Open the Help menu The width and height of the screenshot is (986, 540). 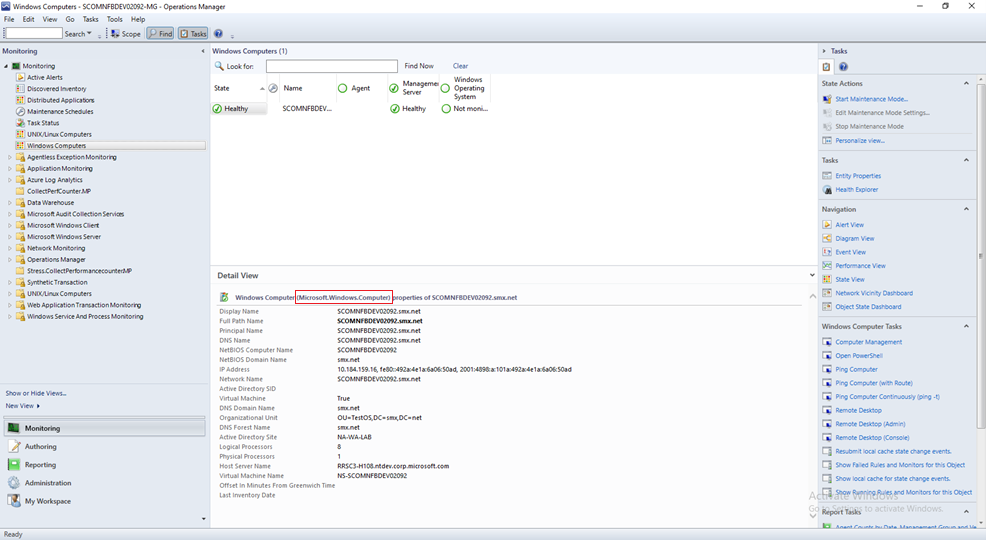point(138,19)
